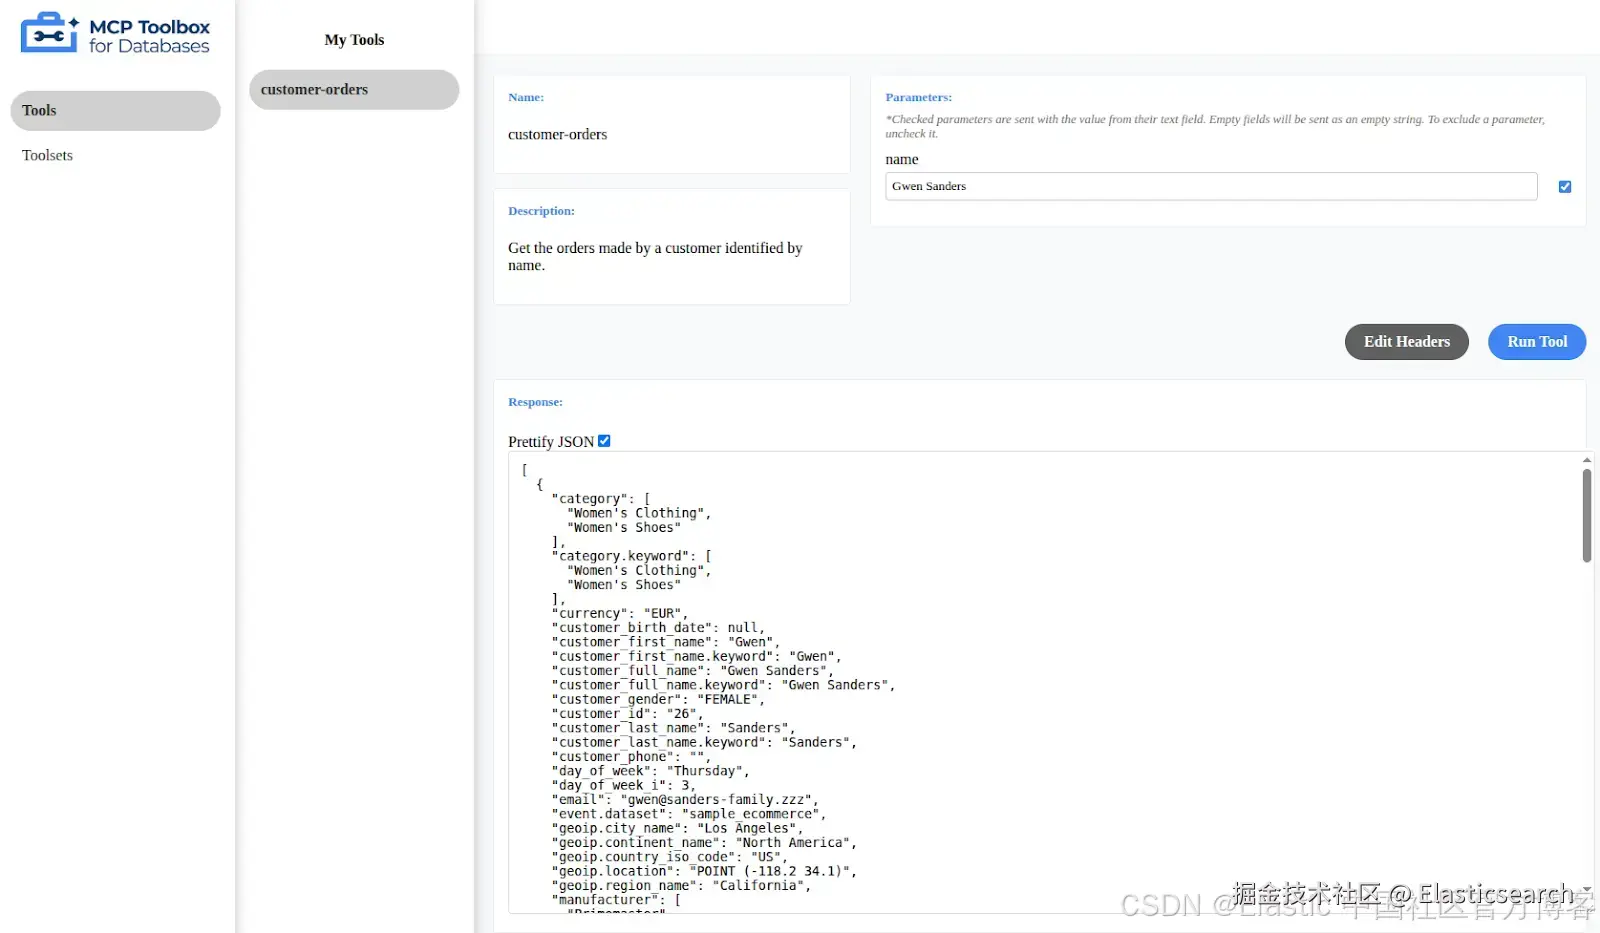Click the tool description text

(654, 257)
